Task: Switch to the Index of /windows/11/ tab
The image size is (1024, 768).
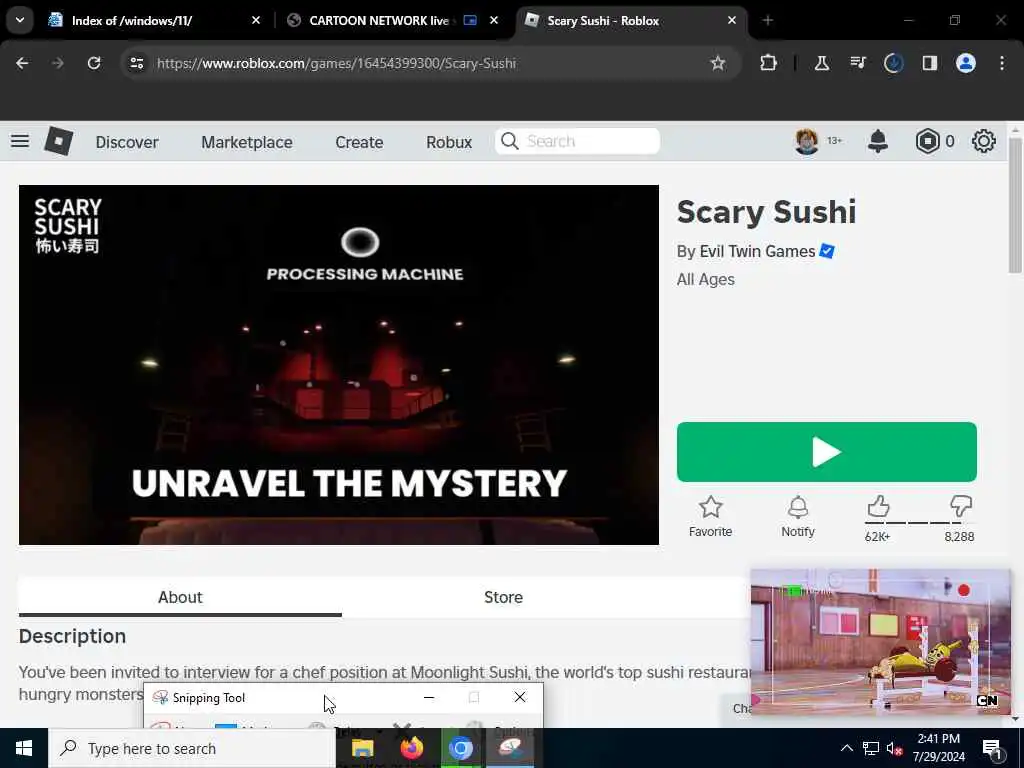Action: (155, 20)
